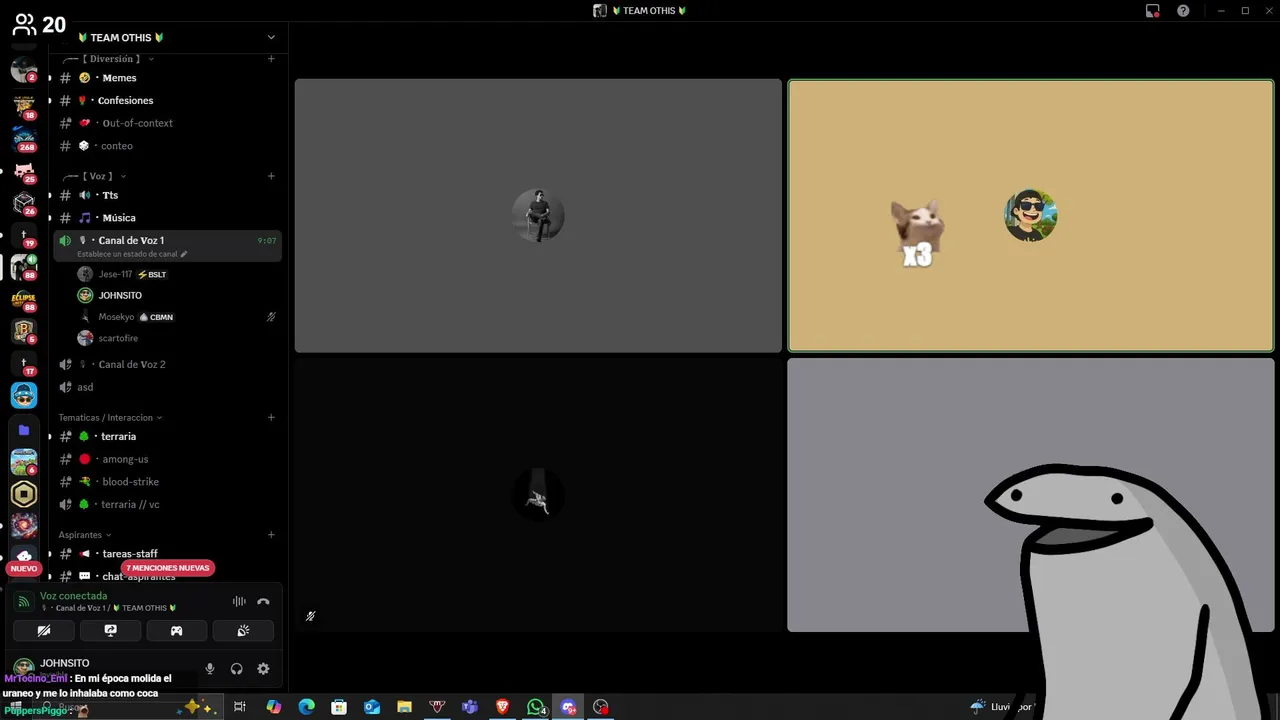
Task: Open server with 268 unread badge
Action: 24,137
